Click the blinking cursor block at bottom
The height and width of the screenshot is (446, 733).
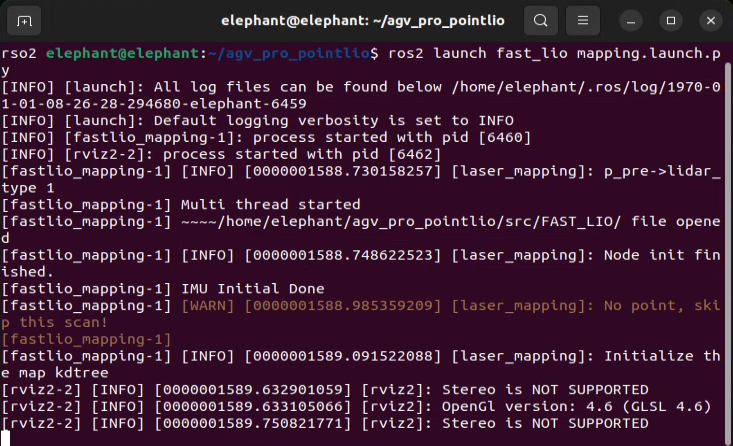pos(5,439)
